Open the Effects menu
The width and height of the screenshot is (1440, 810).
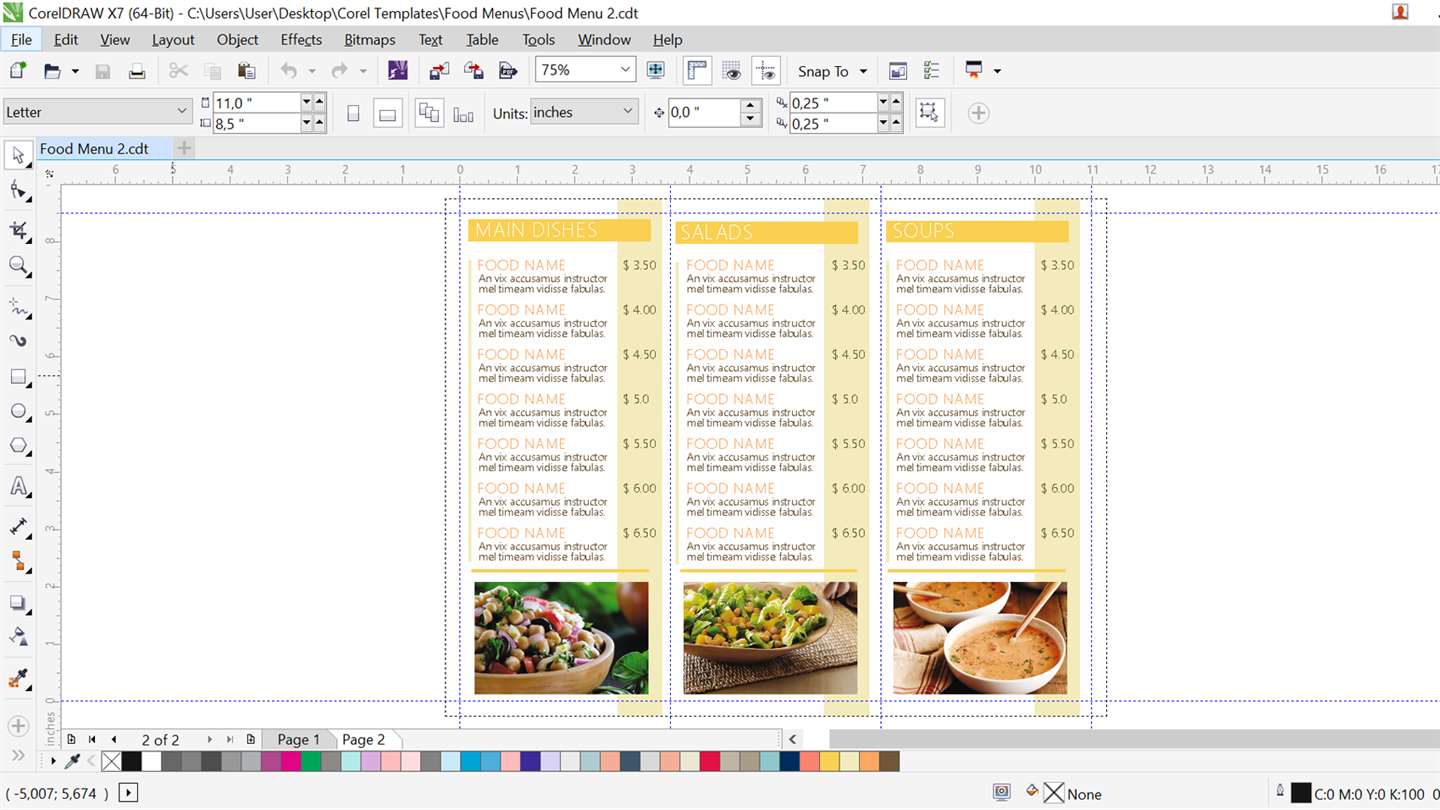pos(301,40)
